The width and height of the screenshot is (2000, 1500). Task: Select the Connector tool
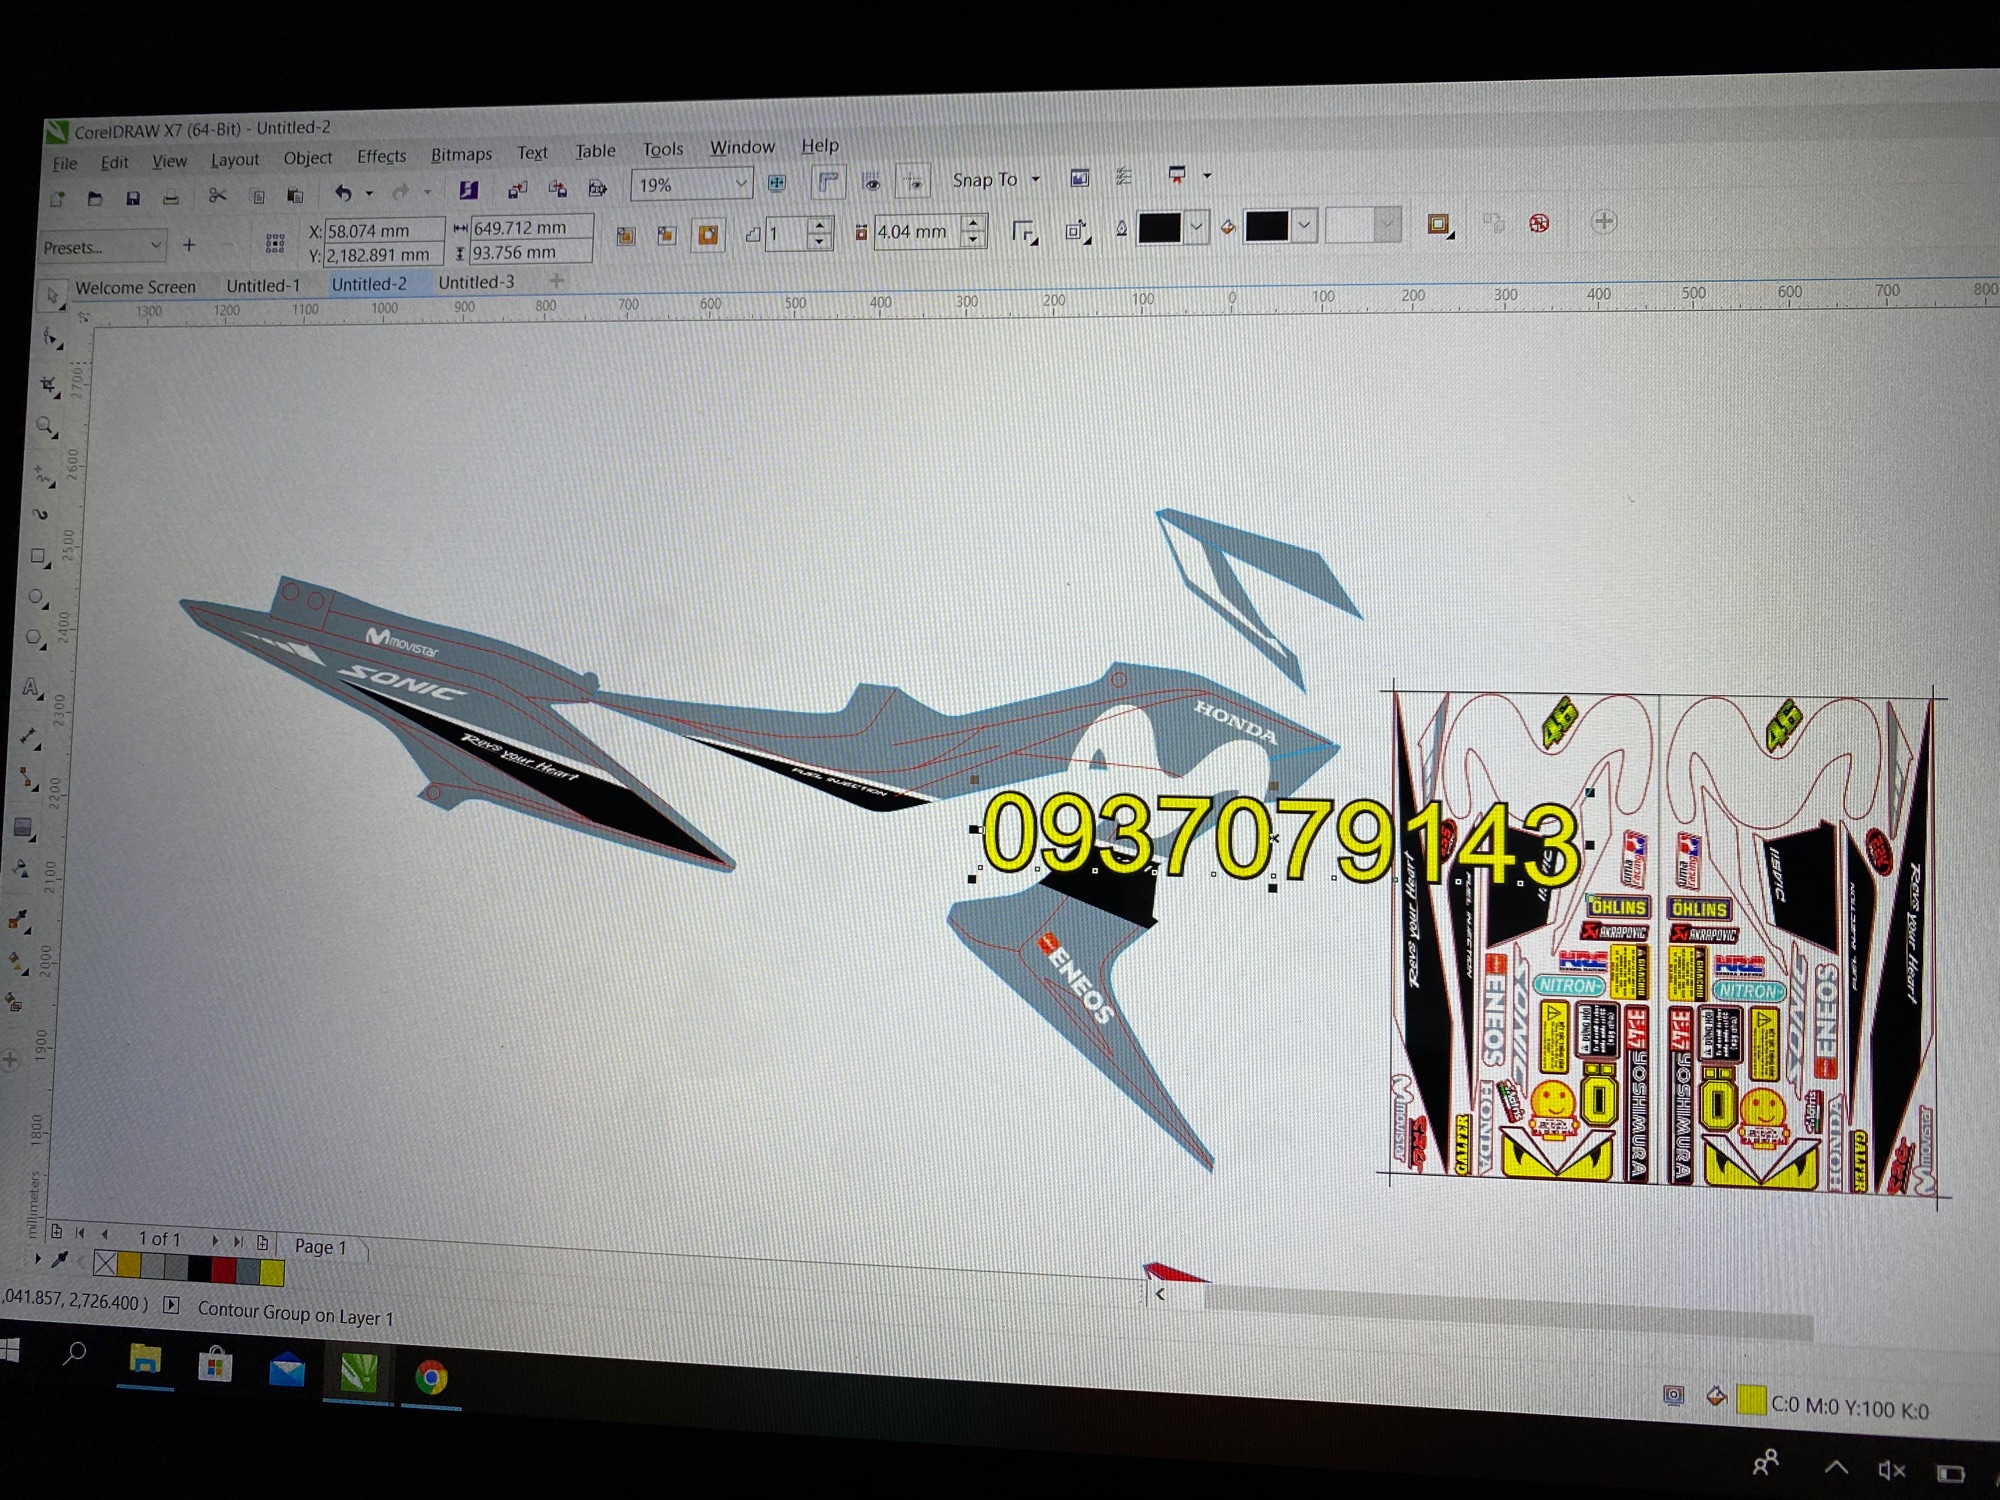[x=27, y=779]
